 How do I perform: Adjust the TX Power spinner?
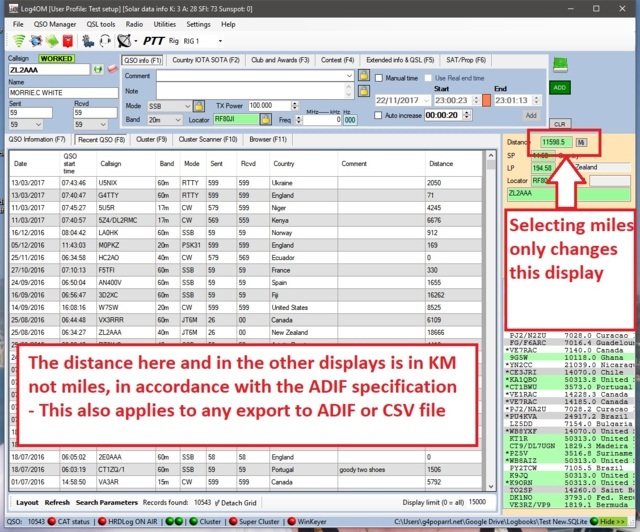tap(295, 106)
